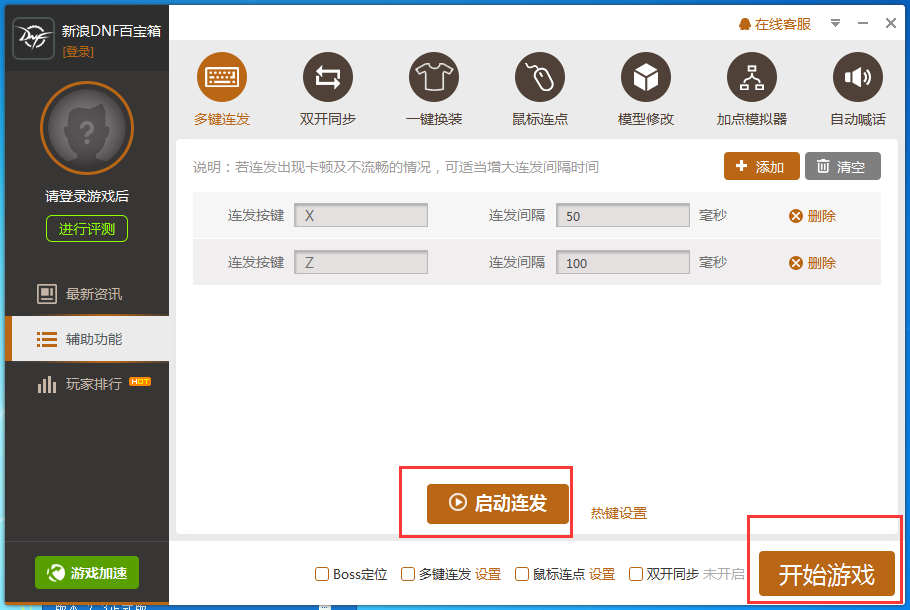Image resolution: width=910 pixels, height=610 pixels.
Task: Click the HOT badge beside 玩家排行
Action: coord(140,381)
